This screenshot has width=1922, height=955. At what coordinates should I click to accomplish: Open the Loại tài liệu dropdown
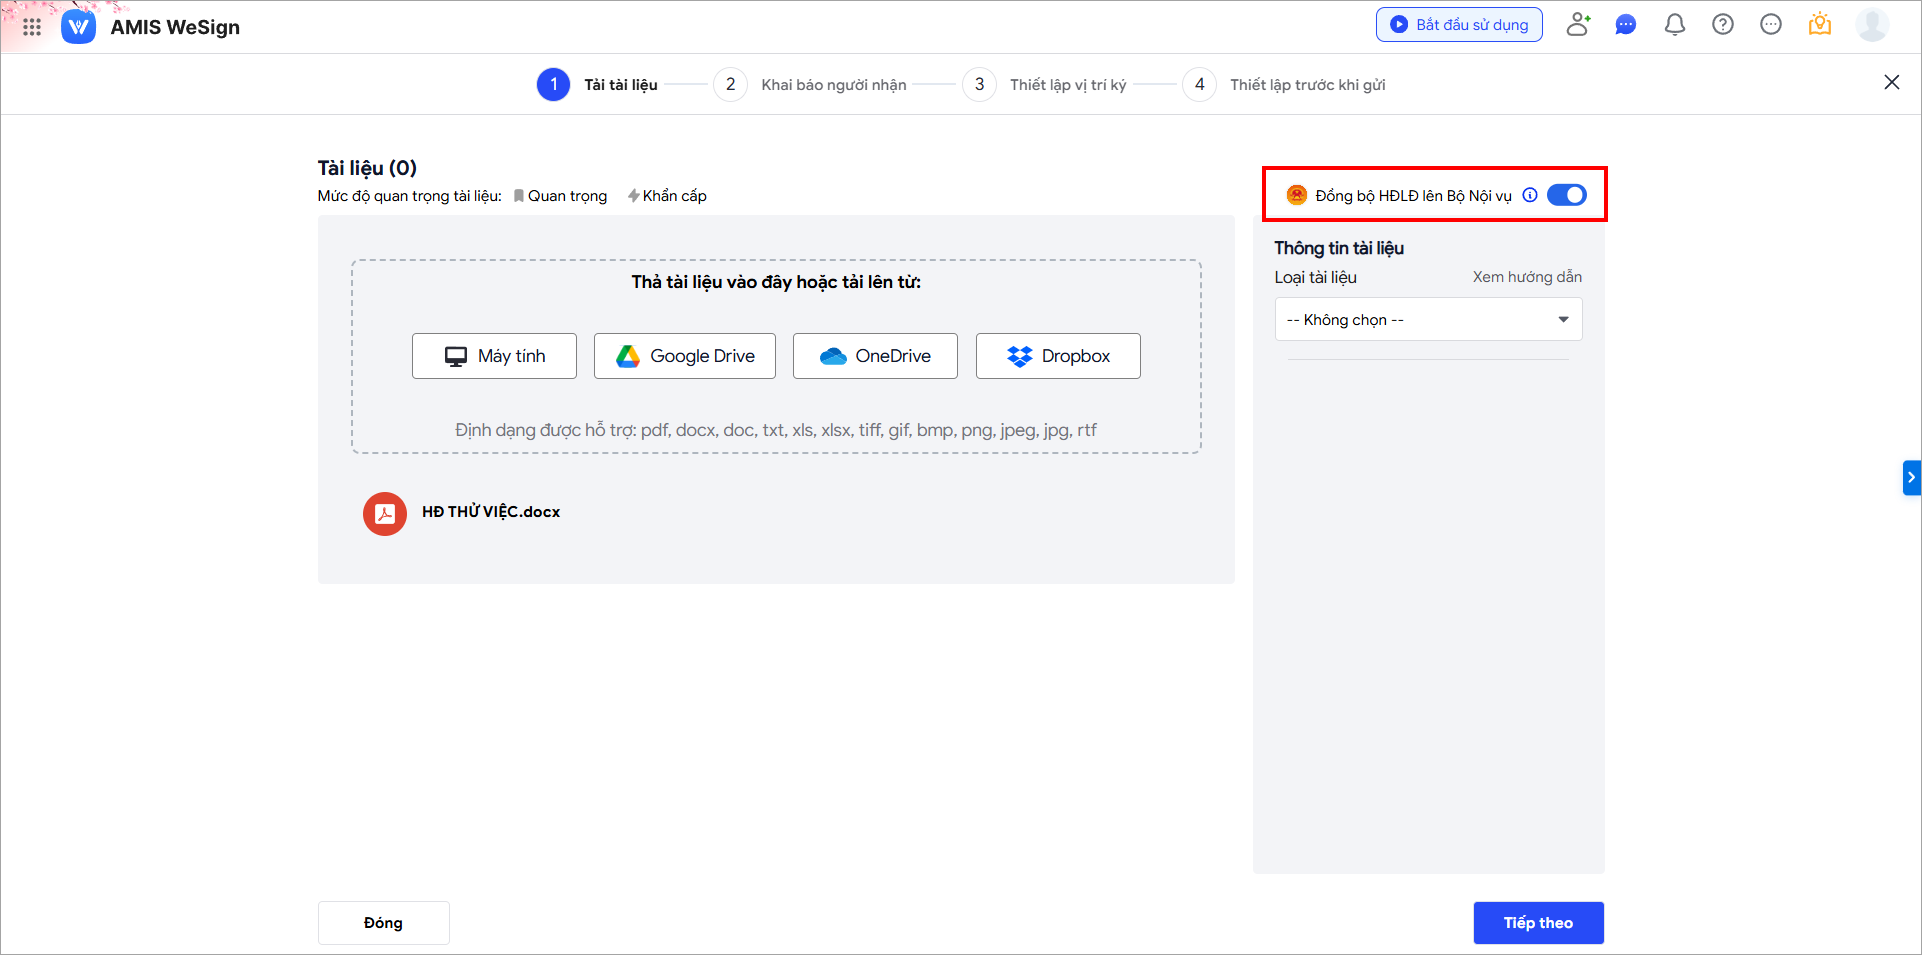[1427, 320]
